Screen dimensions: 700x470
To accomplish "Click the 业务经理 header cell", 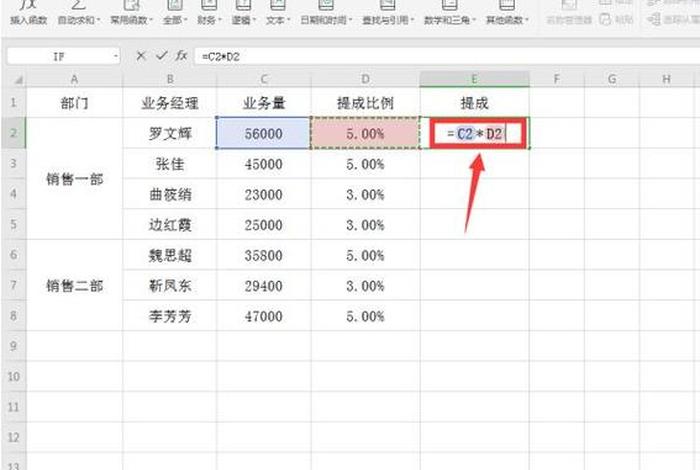I will pyautogui.click(x=170, y=103).
